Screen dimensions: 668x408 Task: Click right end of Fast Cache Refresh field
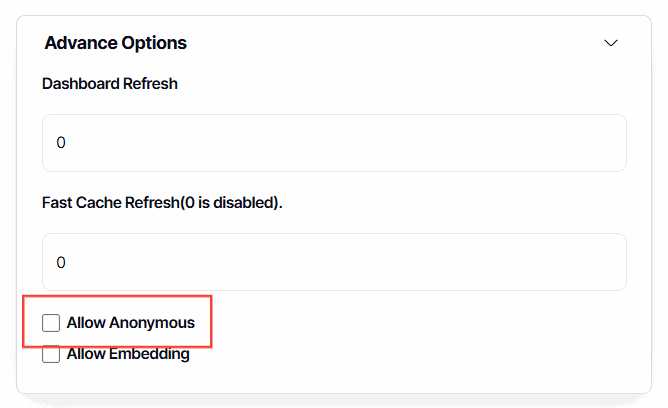tap(600, 262)
